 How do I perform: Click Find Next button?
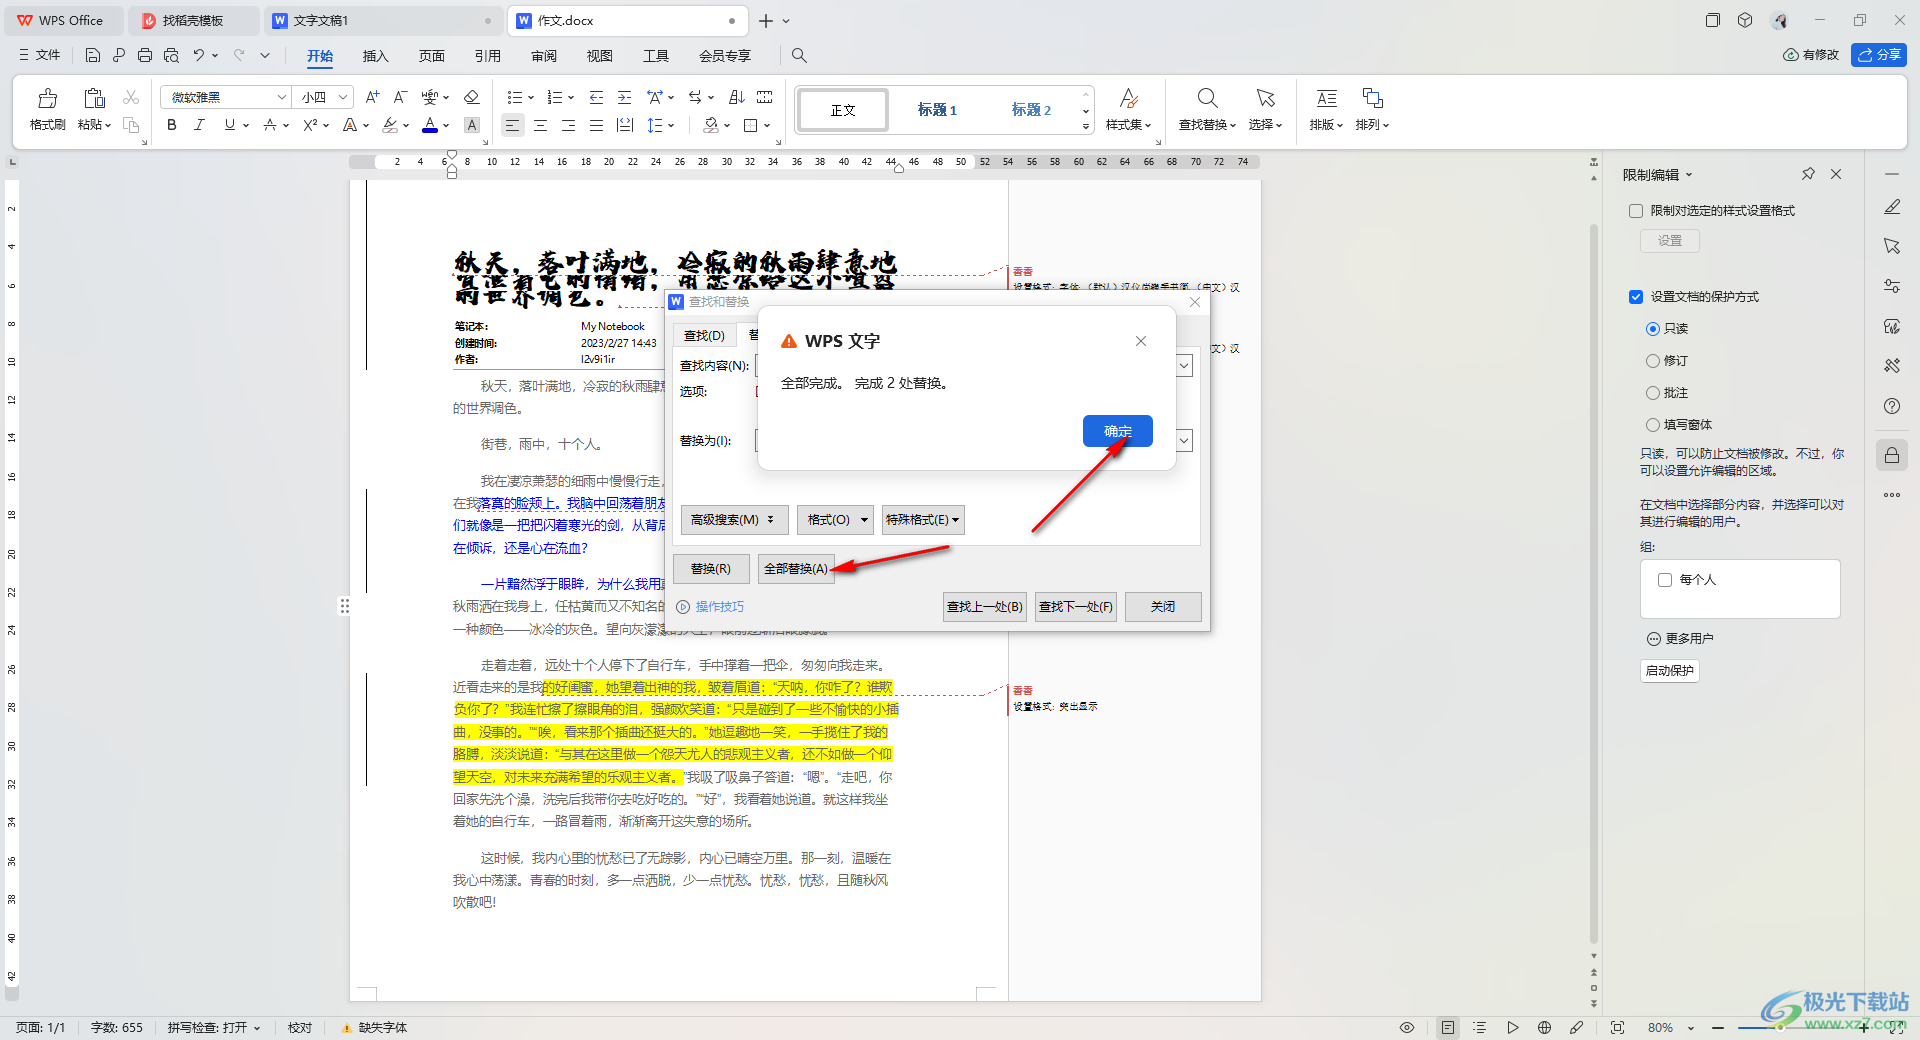click(1075, 607)
